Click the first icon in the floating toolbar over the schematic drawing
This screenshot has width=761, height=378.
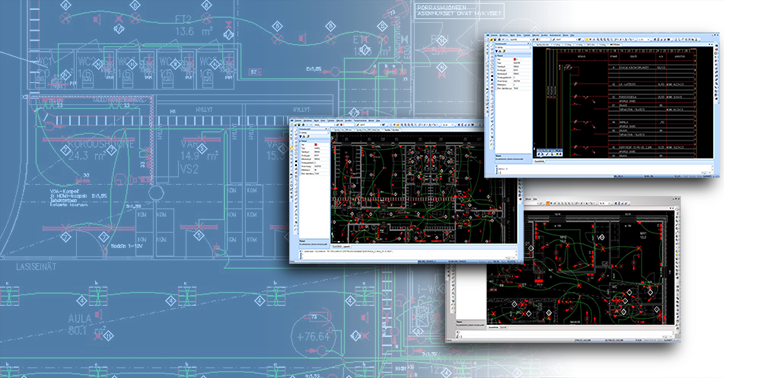[x=539, y=154]
